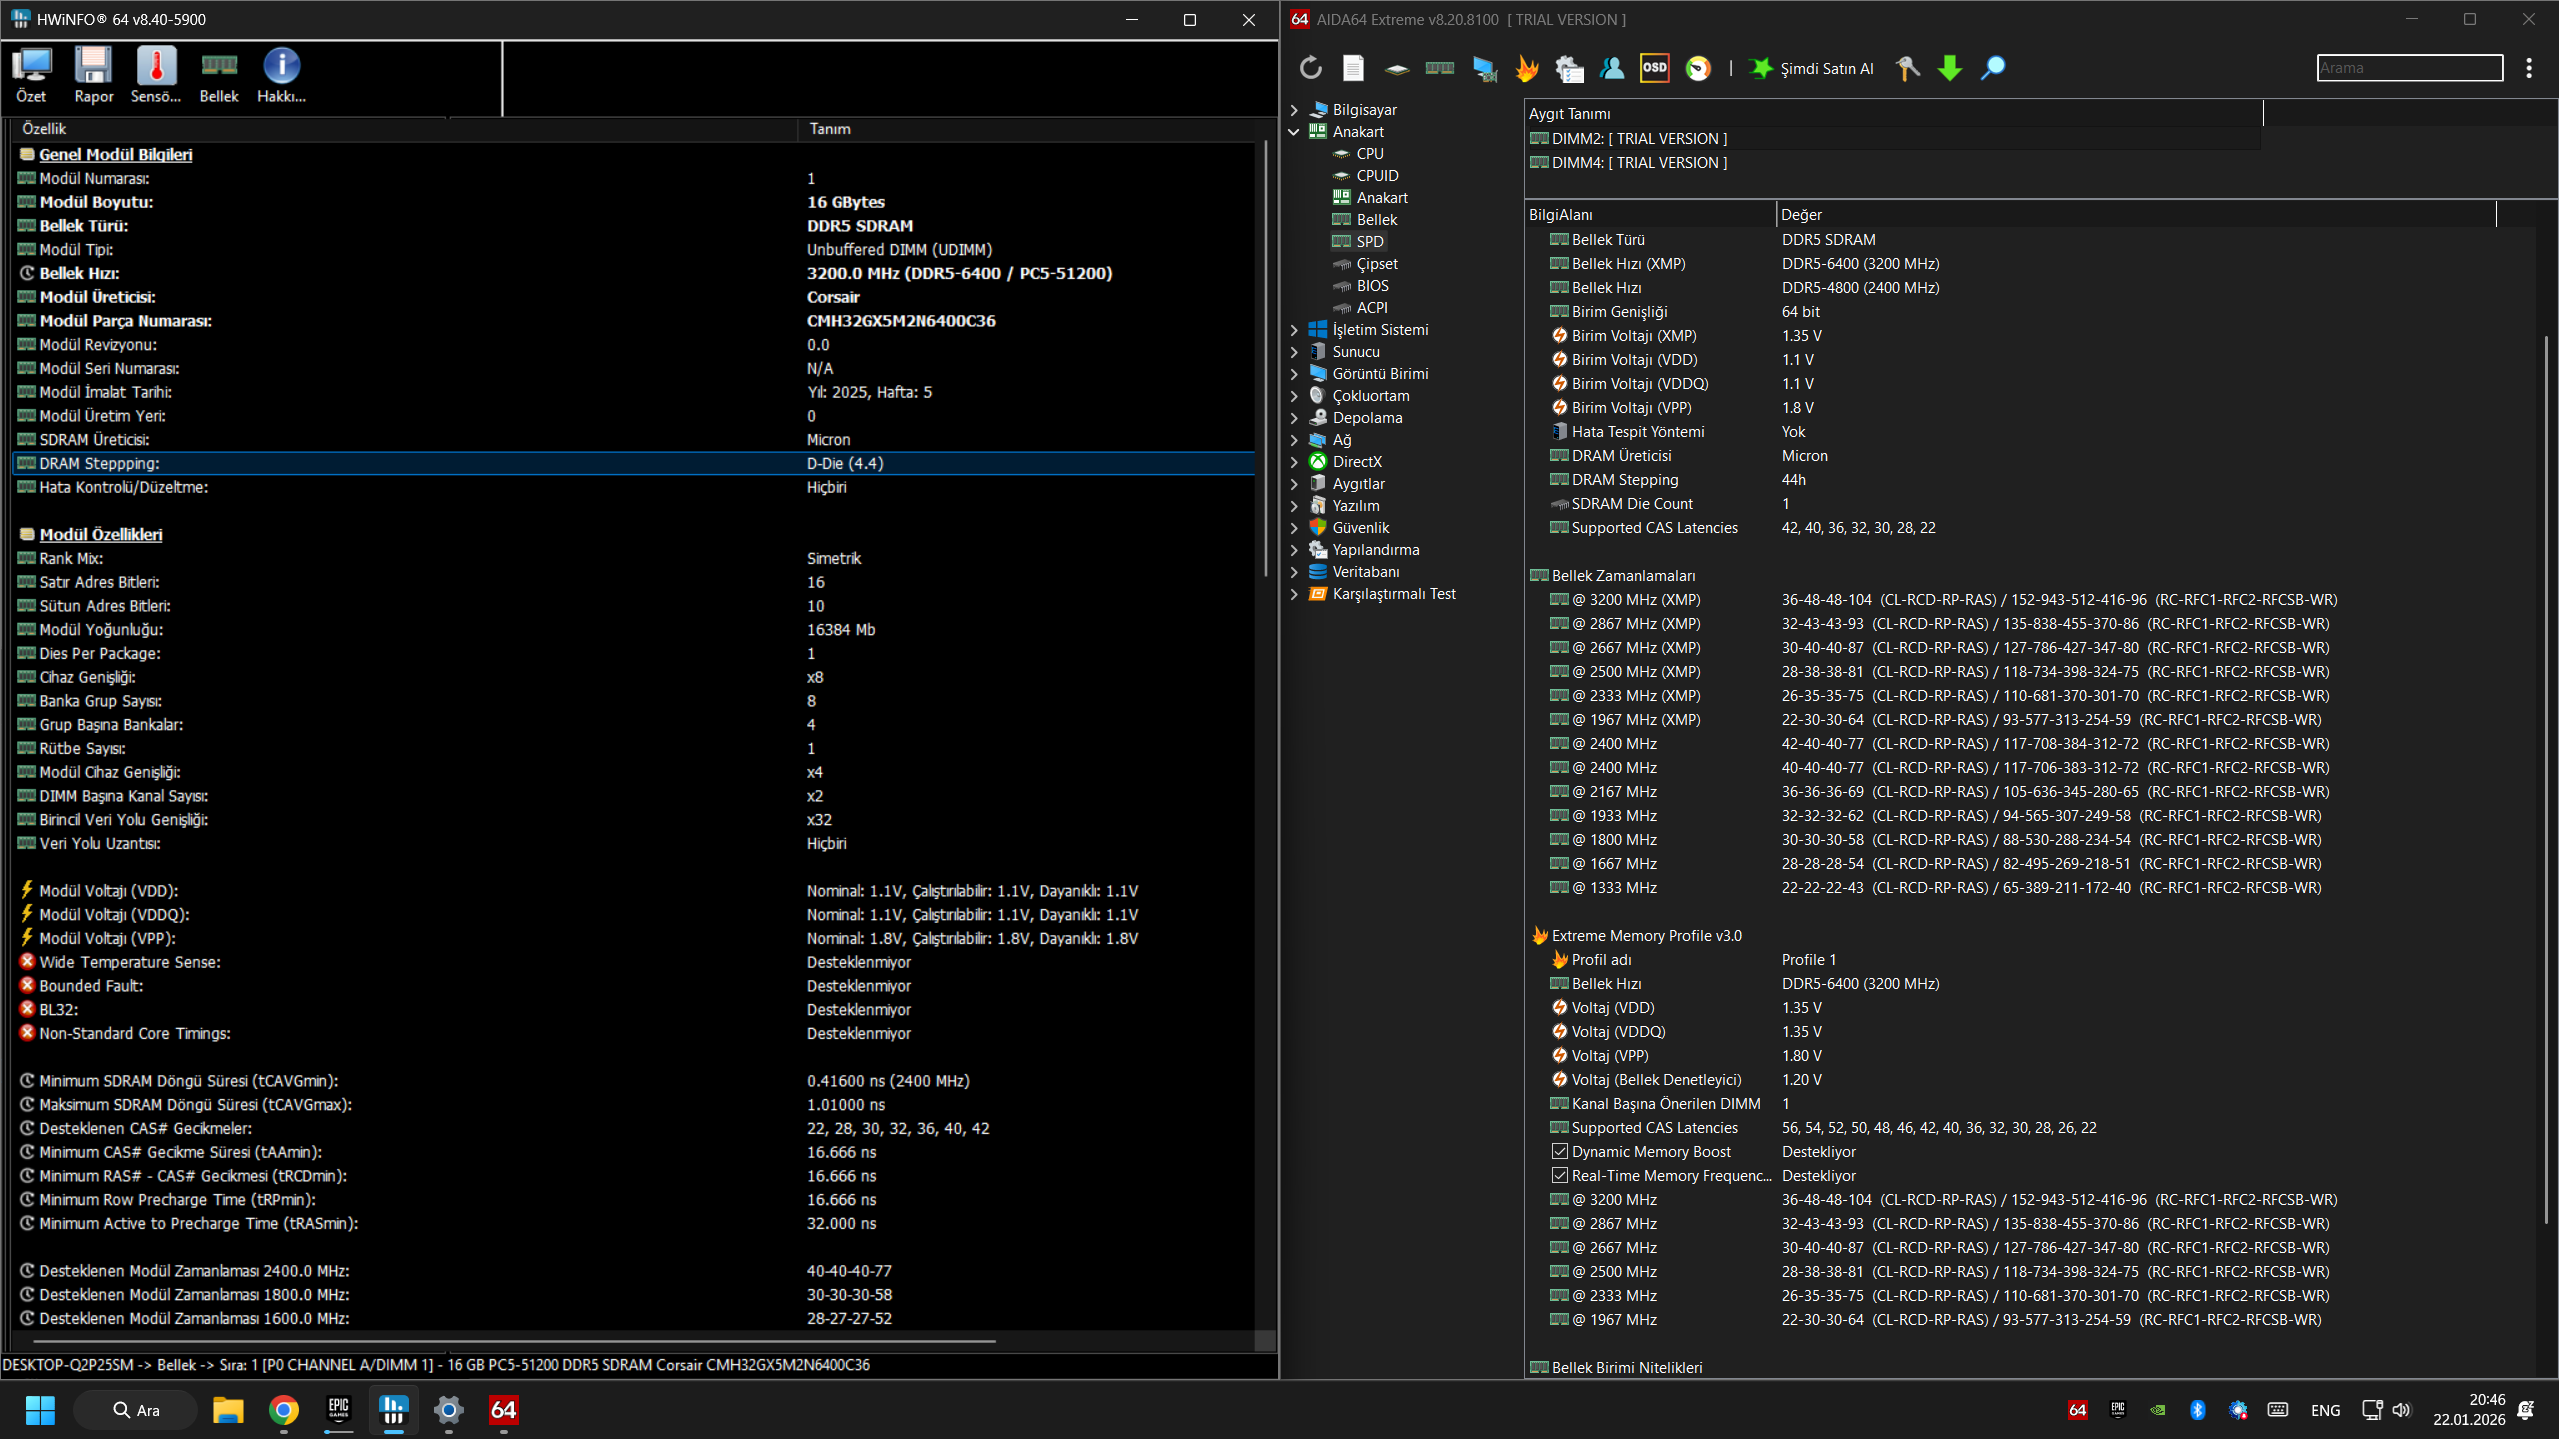
Task: Open the Hakkı... info icon in HWiNFO
Action: pos(281,76)
